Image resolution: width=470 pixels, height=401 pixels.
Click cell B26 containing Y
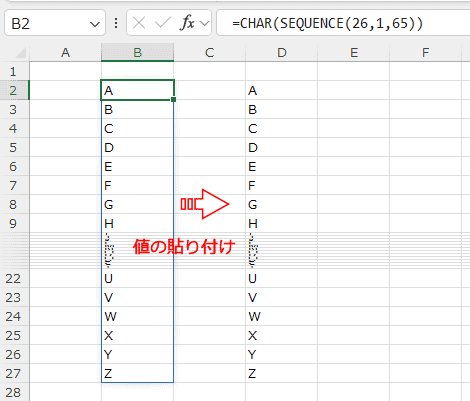[137, 354]
